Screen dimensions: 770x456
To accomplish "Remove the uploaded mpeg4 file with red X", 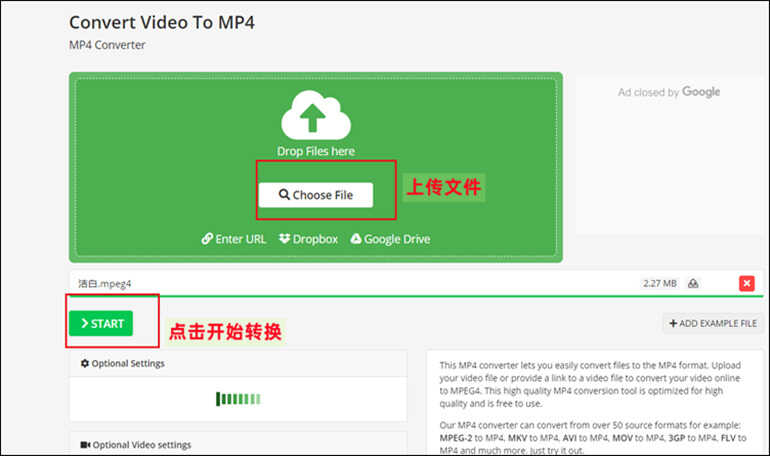I will point(746,283).
